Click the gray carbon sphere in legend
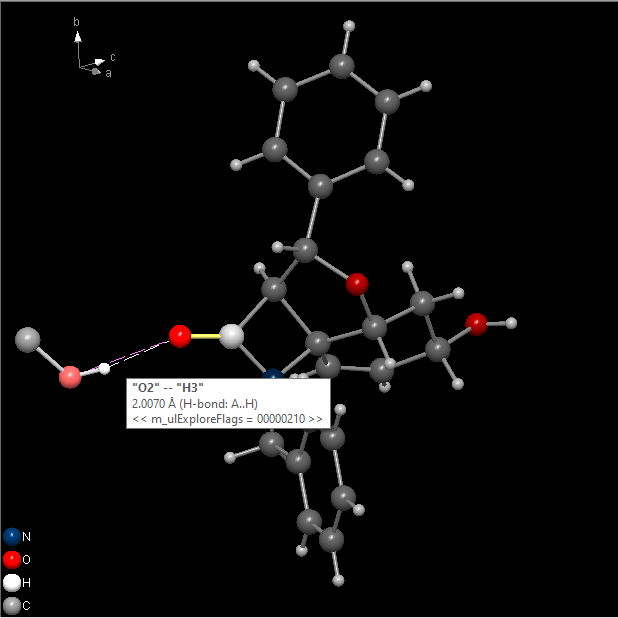The width and height of the screenshot is (618, 618). pyautogui.click(x=12, y=606)
